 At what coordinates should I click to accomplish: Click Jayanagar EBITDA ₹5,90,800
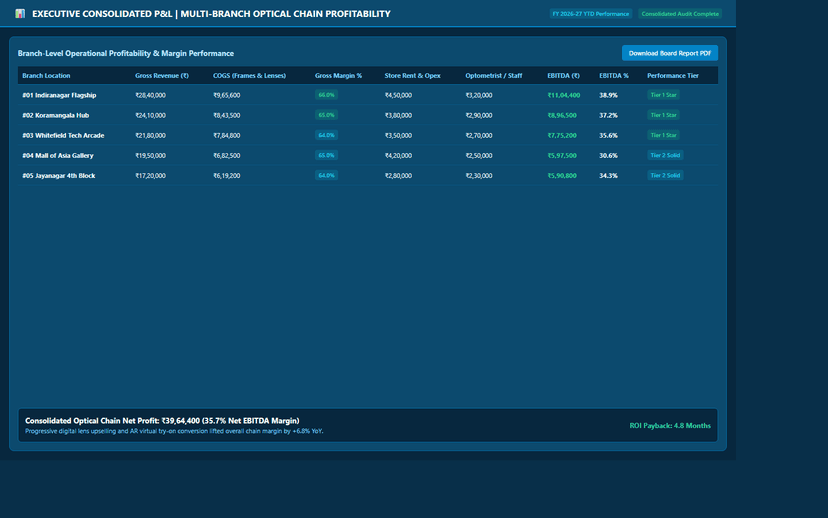coord(562,175)
